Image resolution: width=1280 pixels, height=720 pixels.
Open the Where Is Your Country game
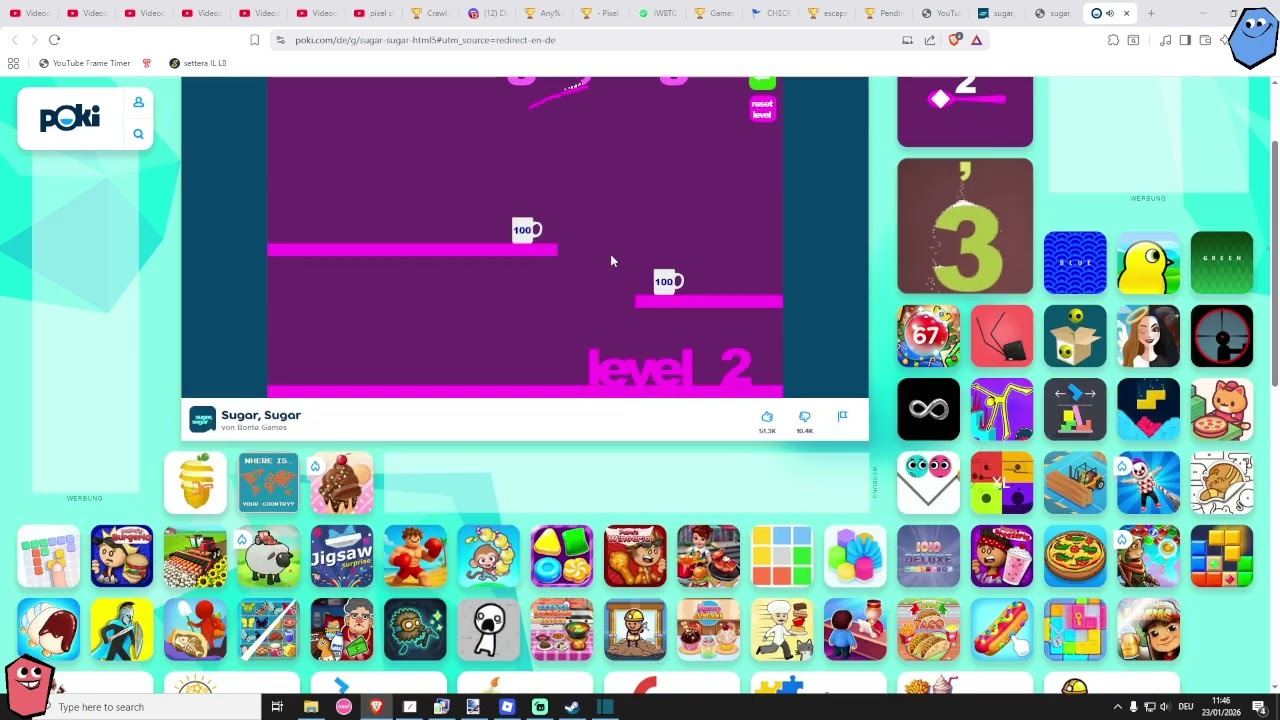(x=268, y=482)
